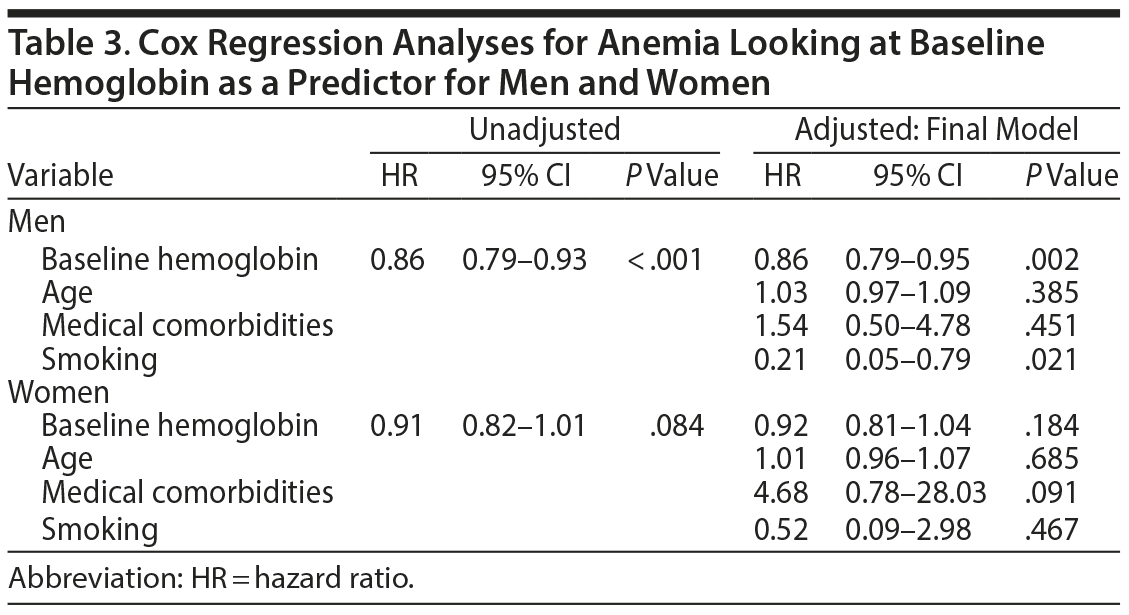
Task: Select the "Unadjusted" column group header
Action: click(x=545, y=128)
